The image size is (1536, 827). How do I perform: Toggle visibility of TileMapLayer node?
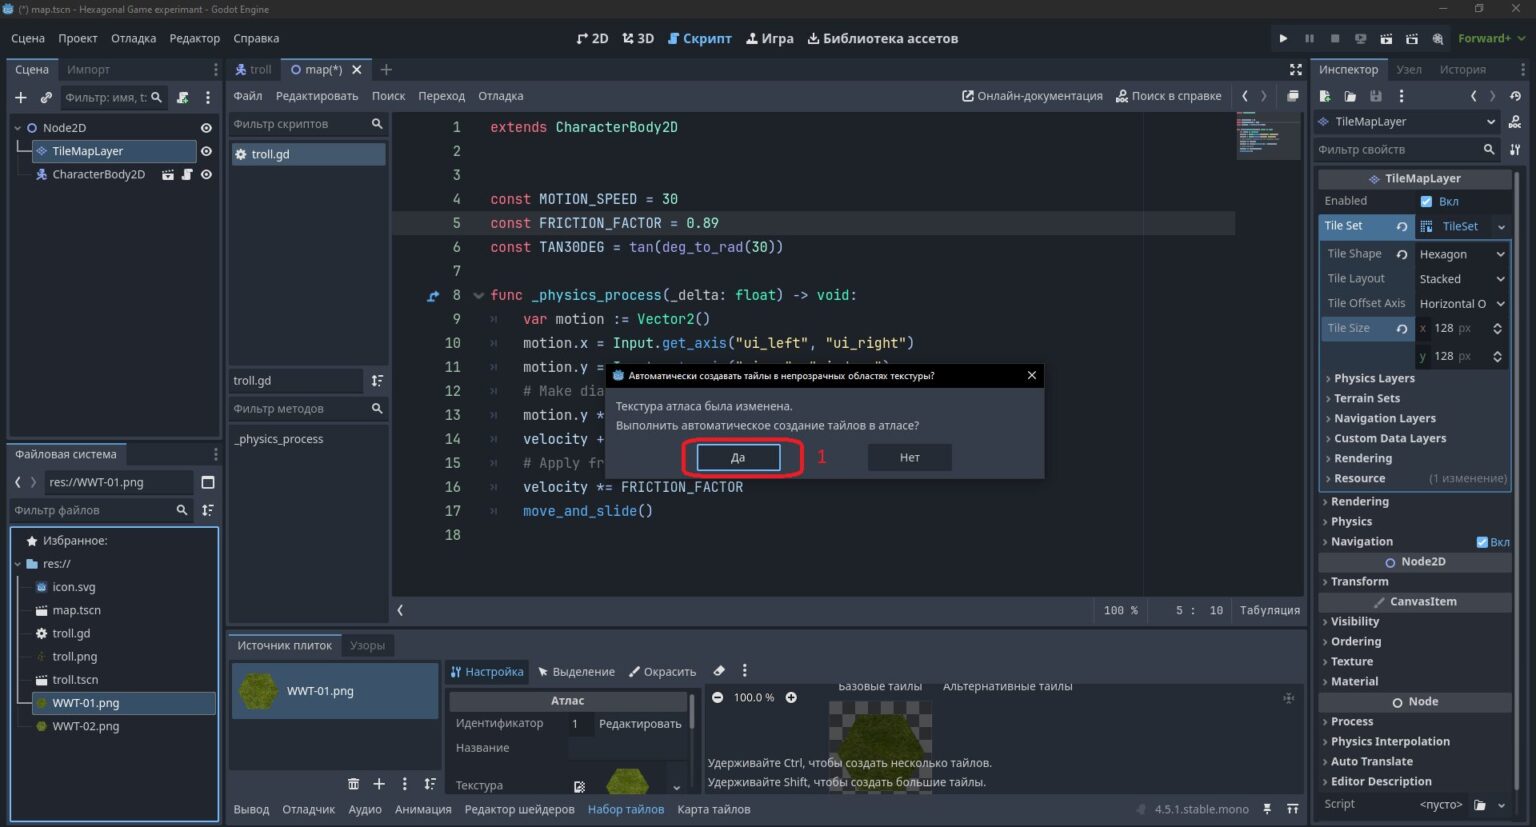tap(206, 151)
